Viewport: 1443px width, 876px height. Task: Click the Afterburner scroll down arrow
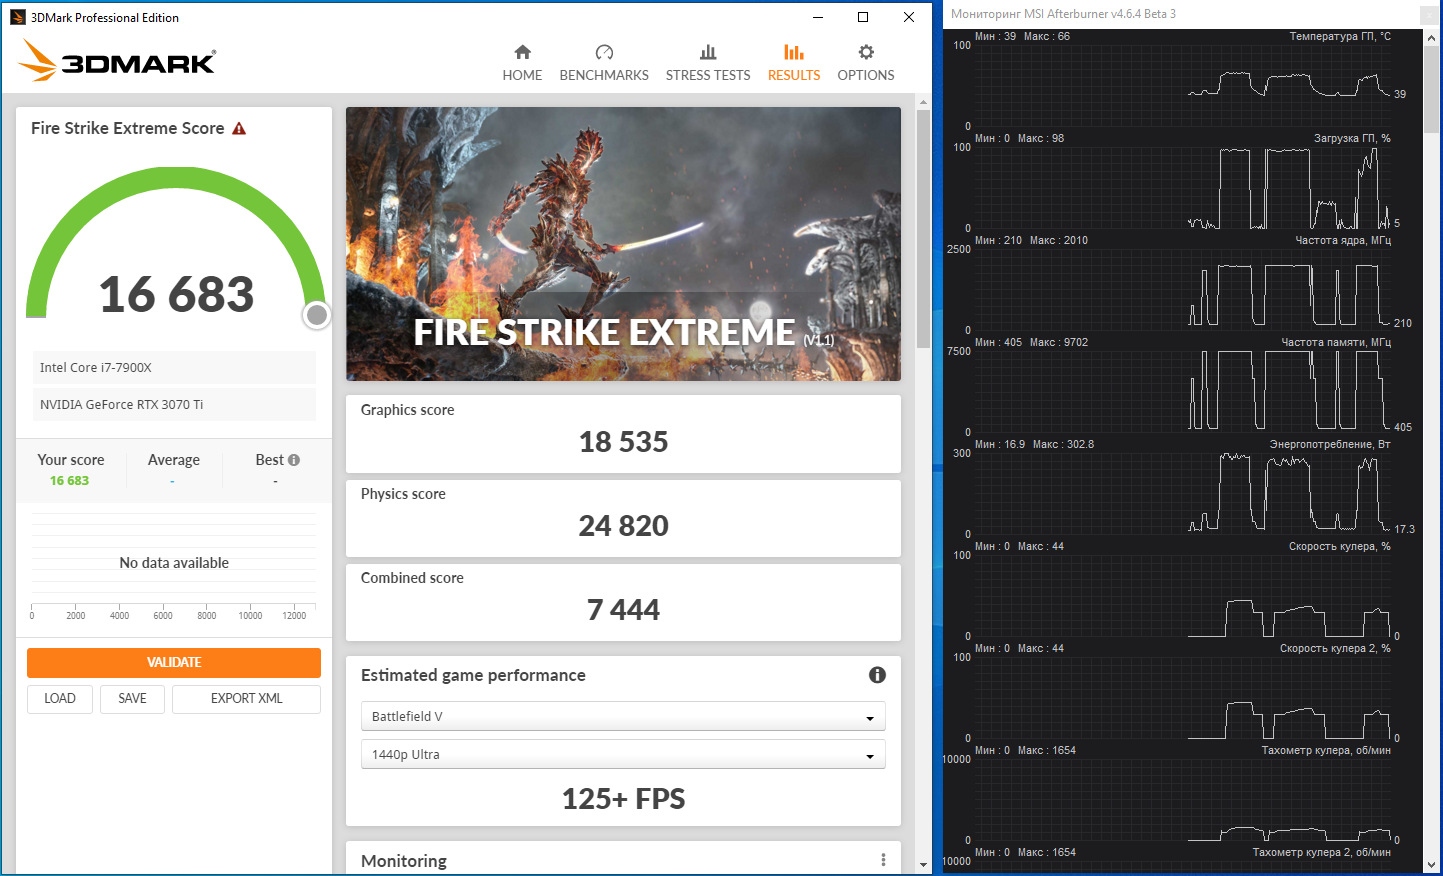[1432, 865]
